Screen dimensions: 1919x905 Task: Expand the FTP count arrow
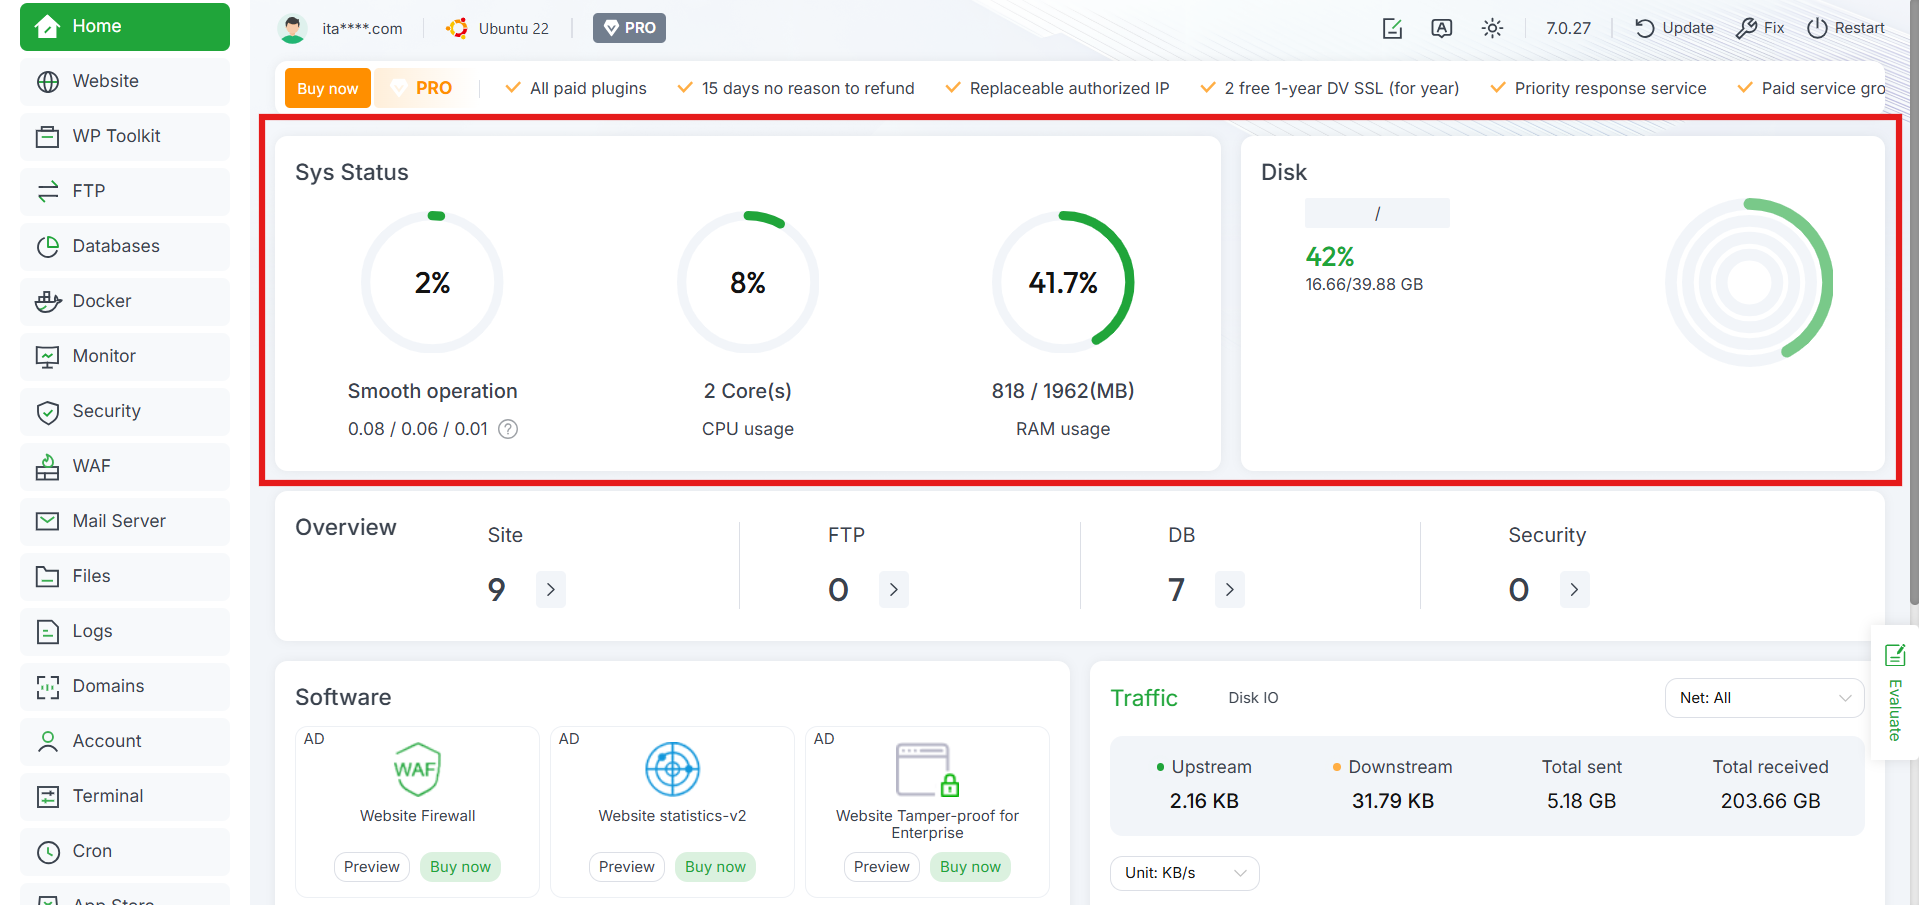tap(894, 590)
